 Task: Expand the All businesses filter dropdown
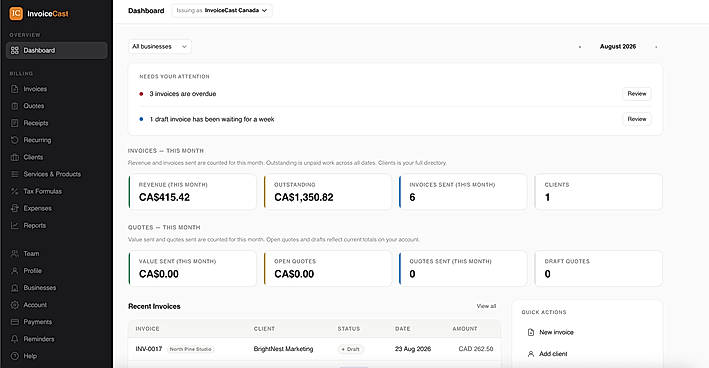pos(160,47)
